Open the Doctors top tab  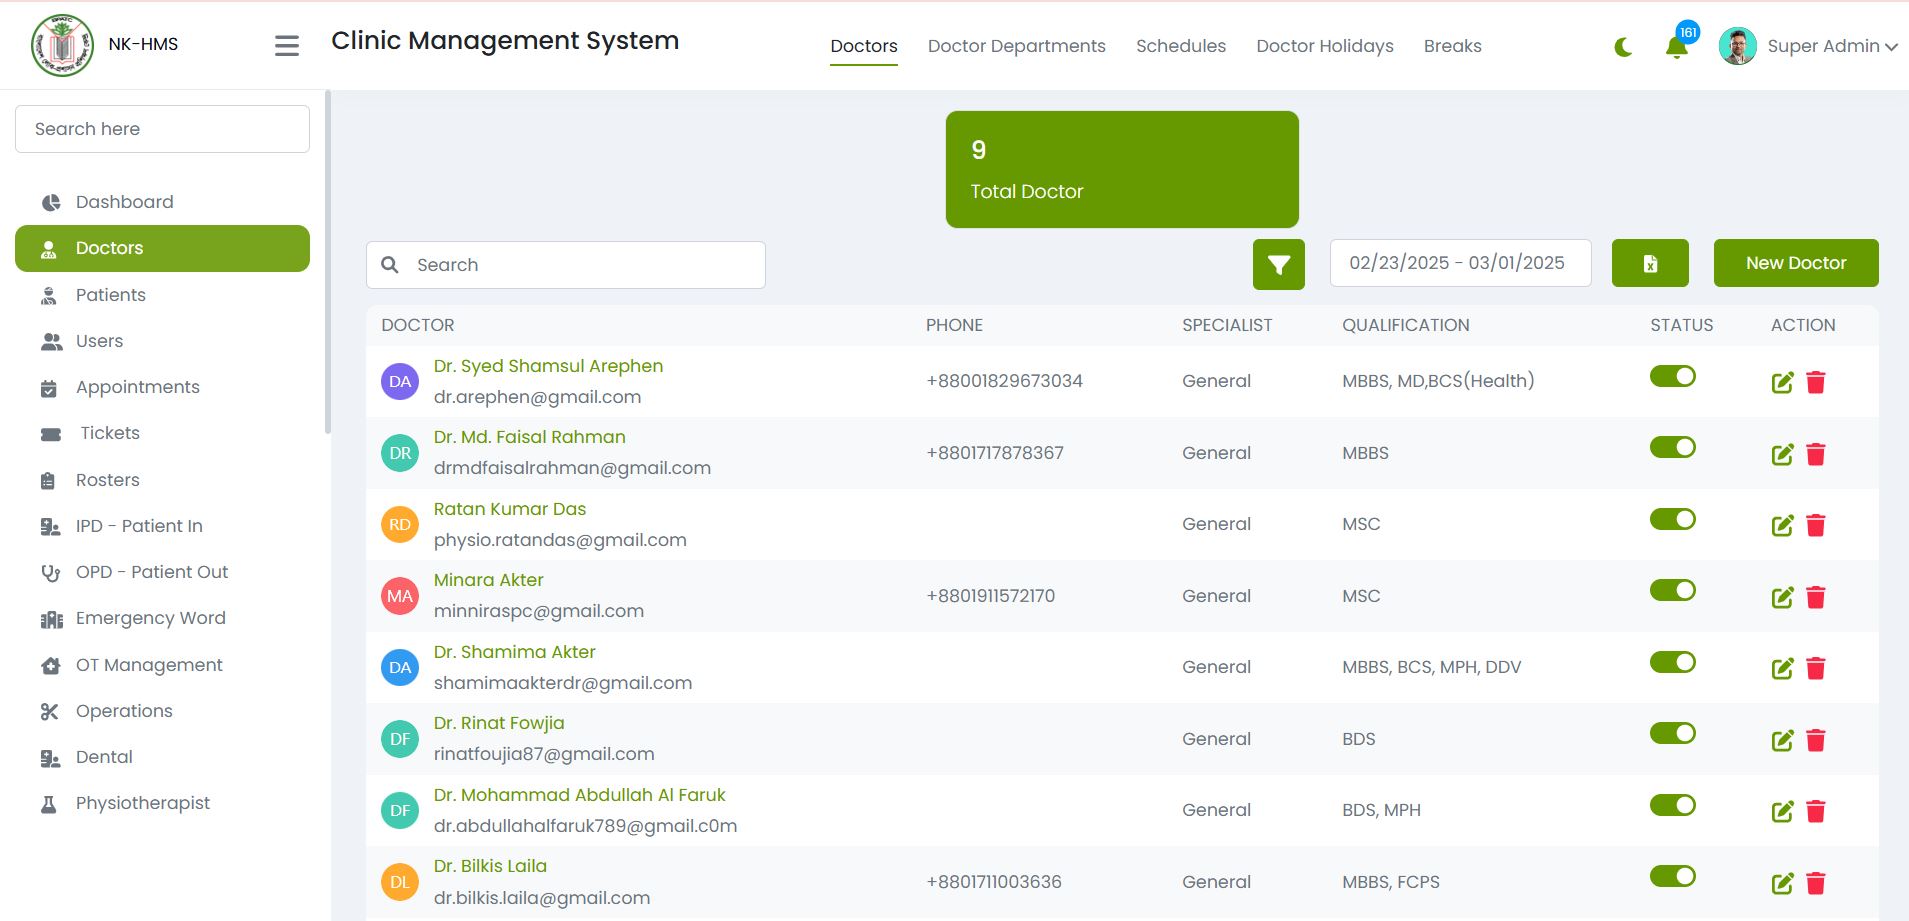864,46
